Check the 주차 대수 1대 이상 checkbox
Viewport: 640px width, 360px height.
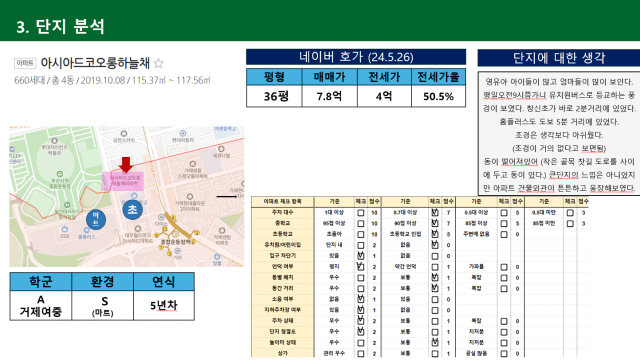click(361, 213)
